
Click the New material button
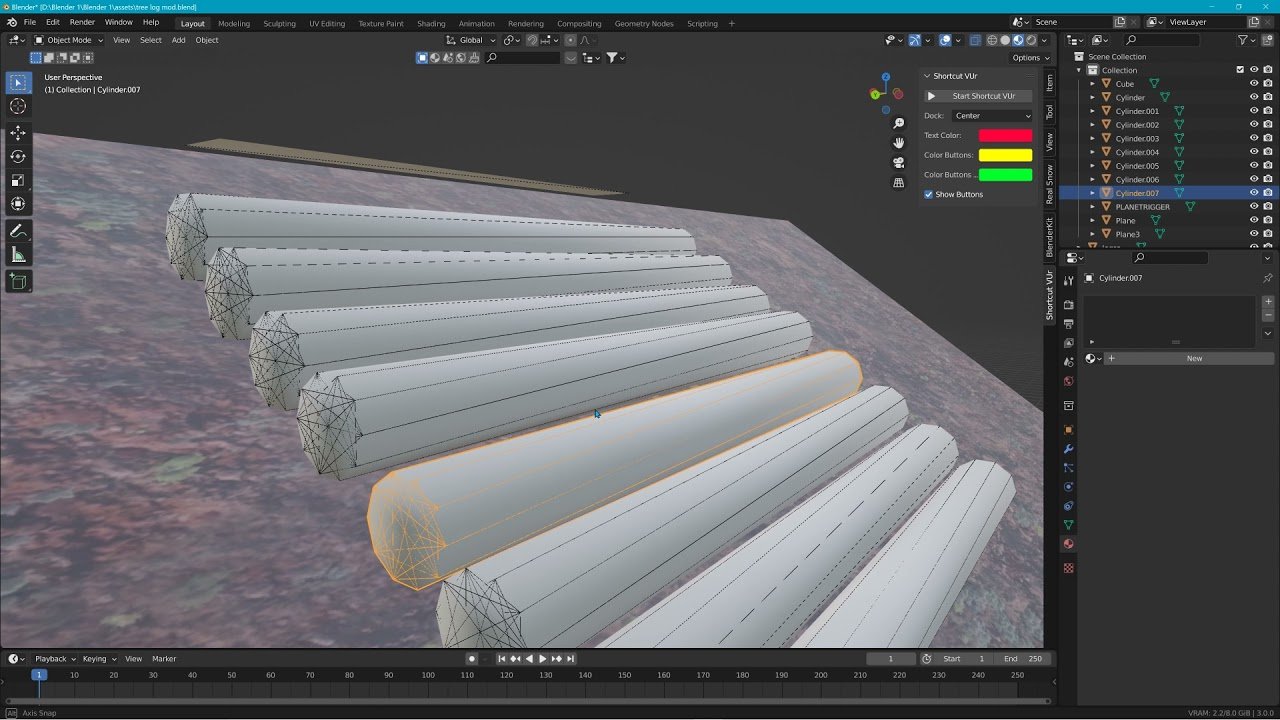[x=1194, y=358]
